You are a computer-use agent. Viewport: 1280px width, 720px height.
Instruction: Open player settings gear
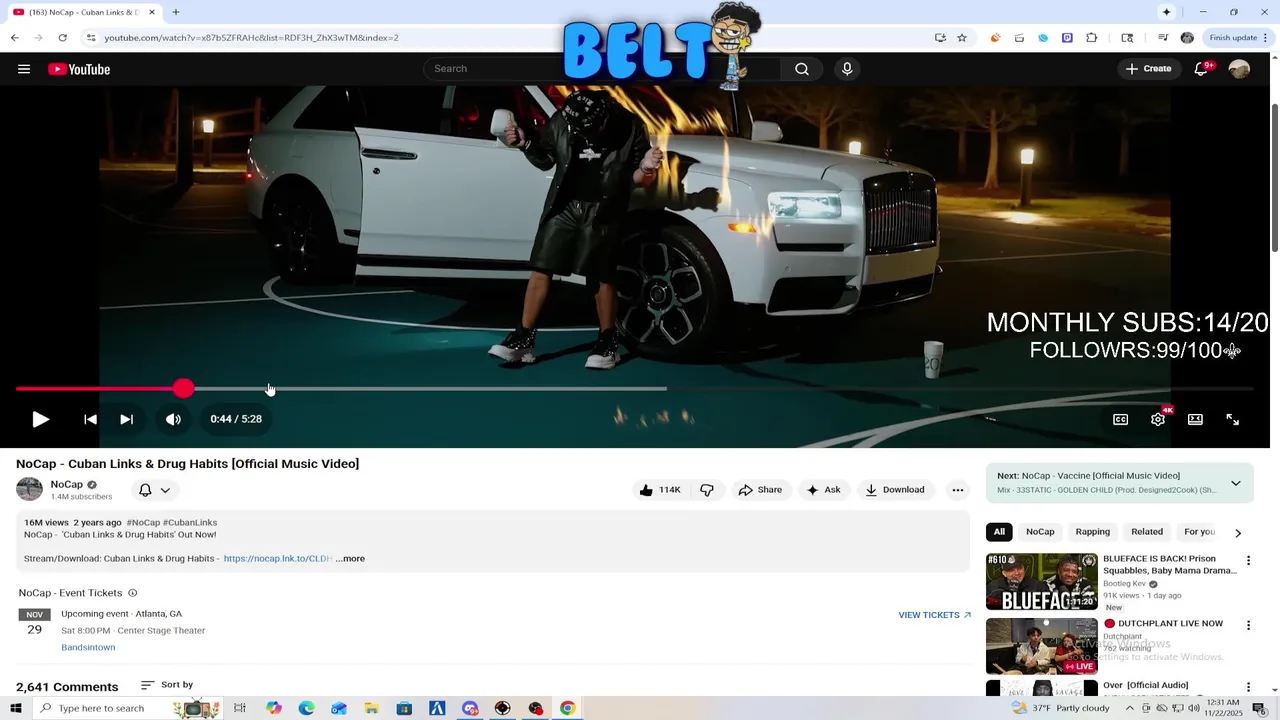[x=1158, y=419]
